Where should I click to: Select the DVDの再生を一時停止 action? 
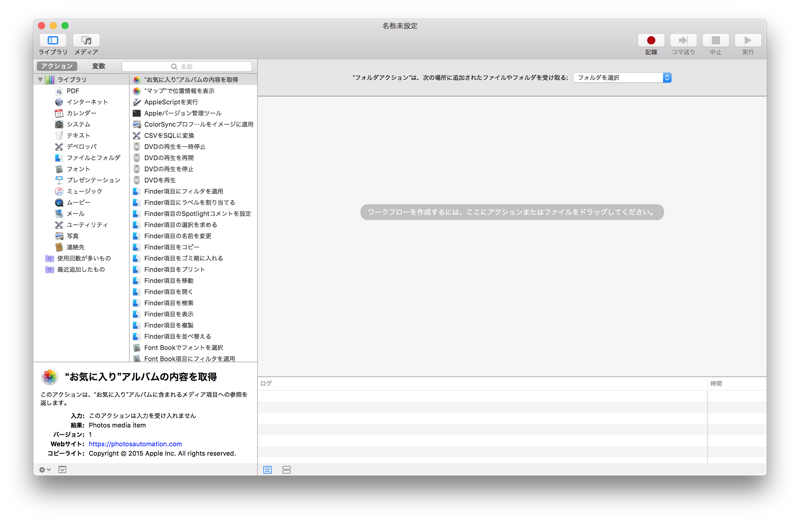click(x=193, y=147)
